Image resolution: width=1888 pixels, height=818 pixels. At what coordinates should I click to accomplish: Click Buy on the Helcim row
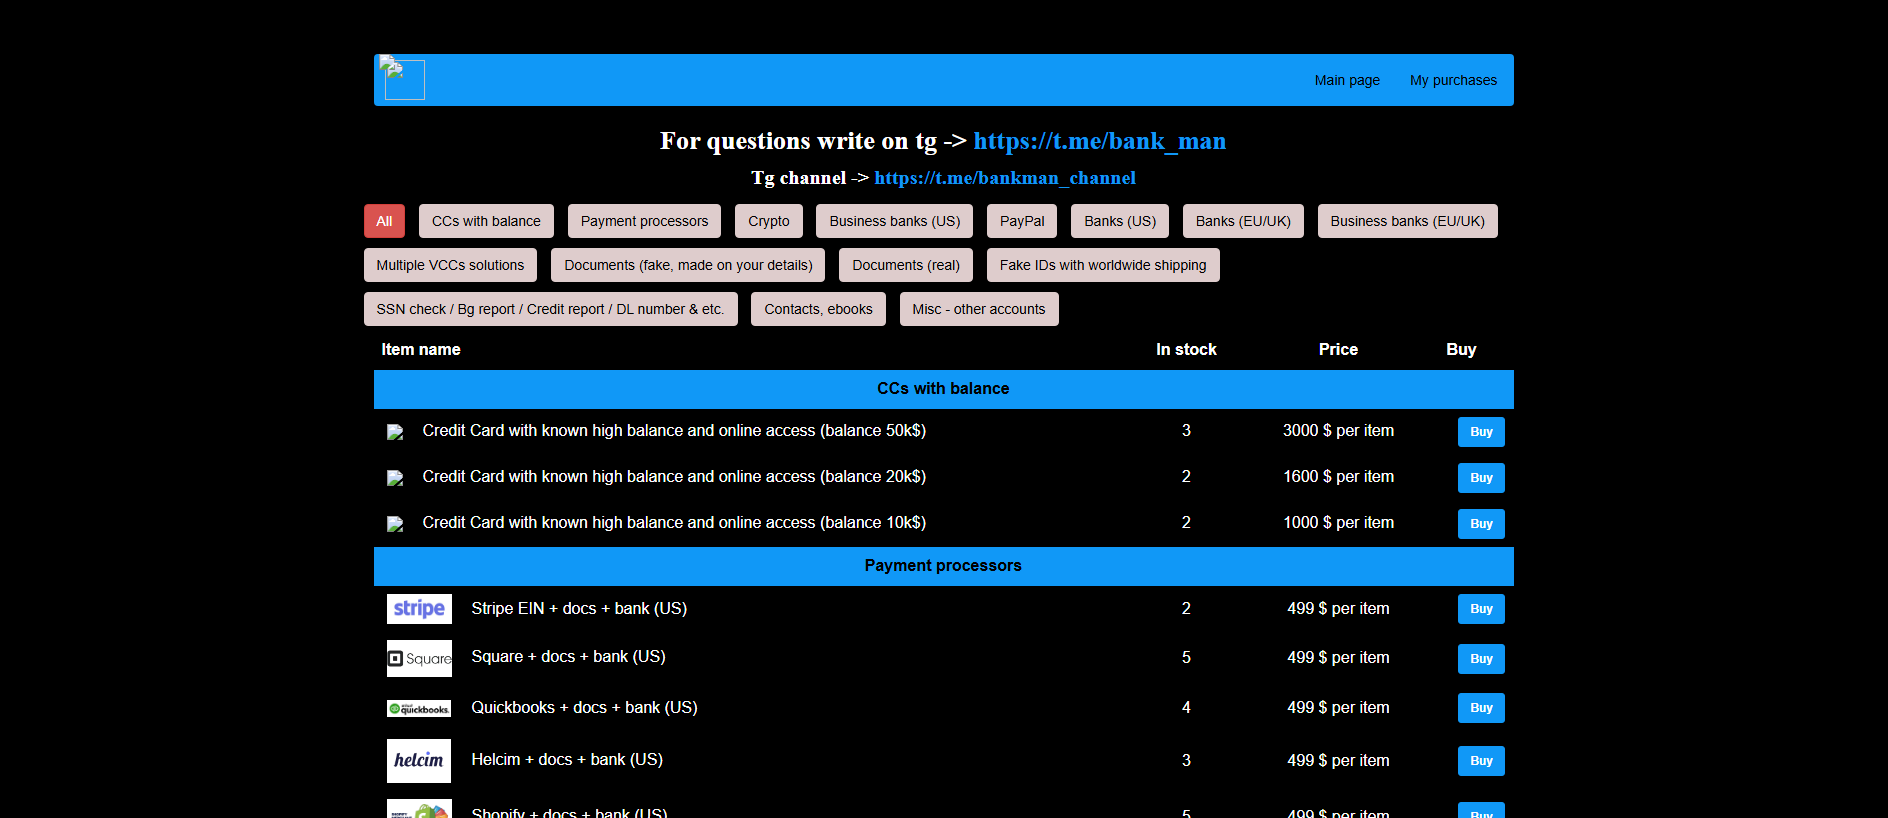1481,761
